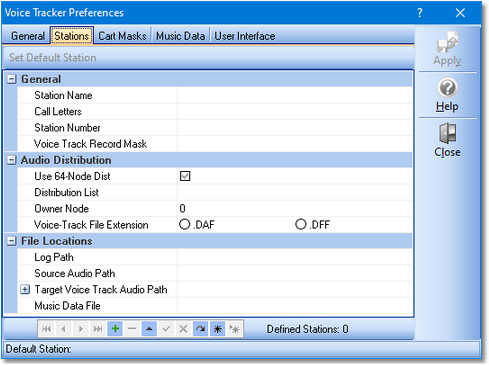489x366 pixels.
Task: Delete station using minus icon
Action: [x=132, y=329]
